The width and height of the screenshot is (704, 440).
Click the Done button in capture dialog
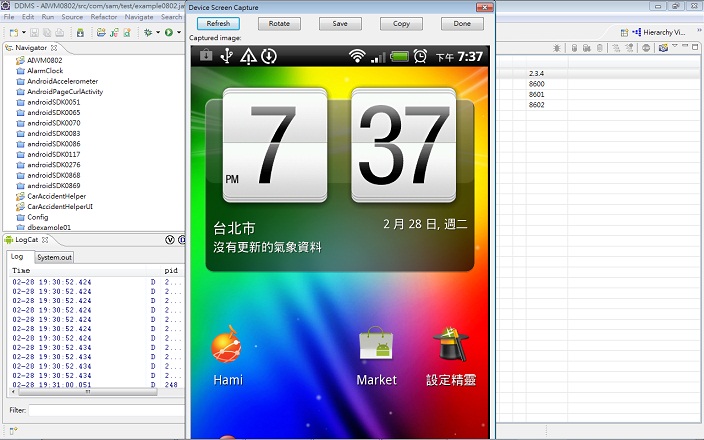click(x=462, y=23)
